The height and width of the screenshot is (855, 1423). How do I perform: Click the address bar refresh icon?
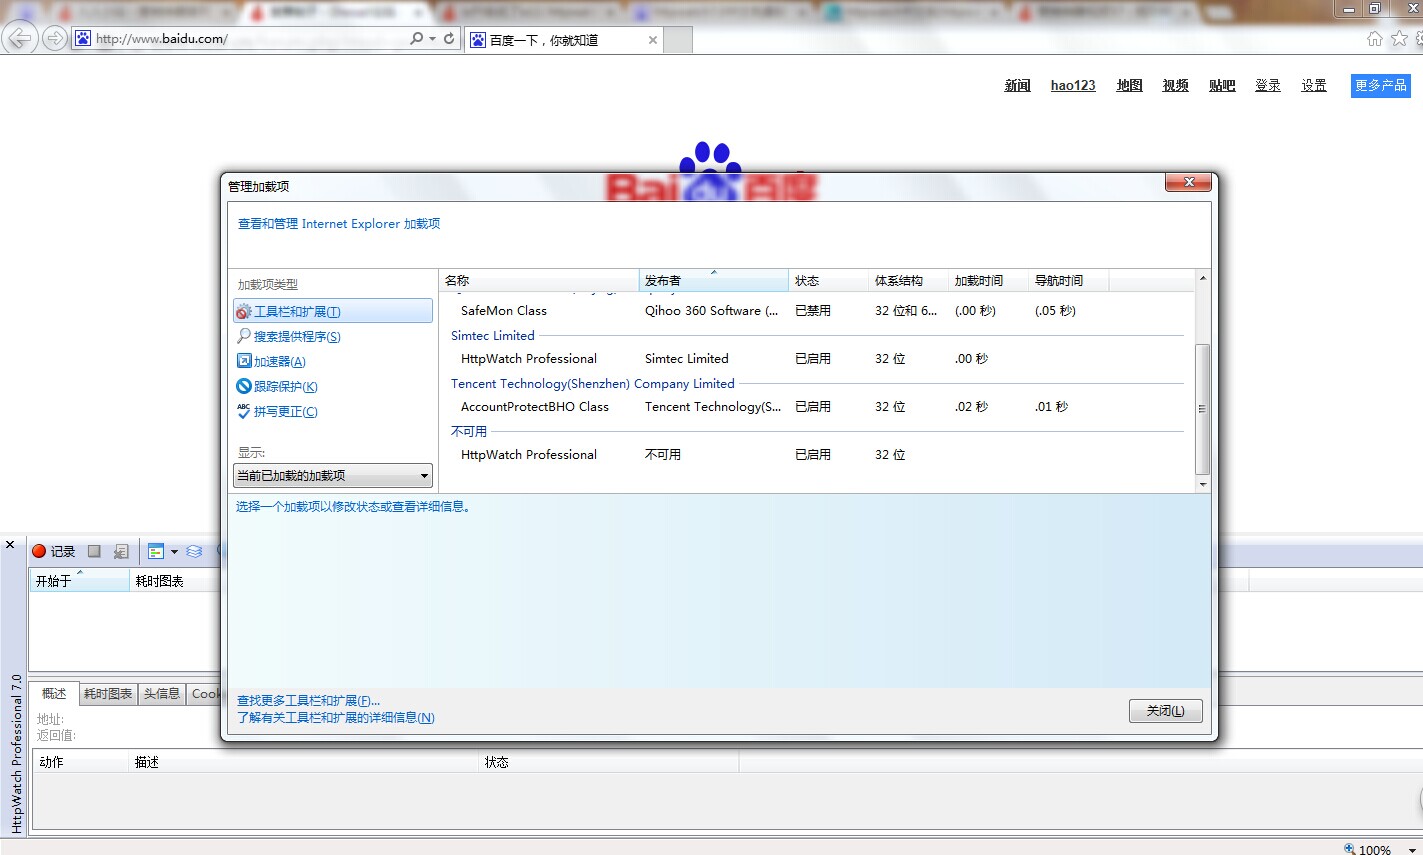click(x=449, y=39)
